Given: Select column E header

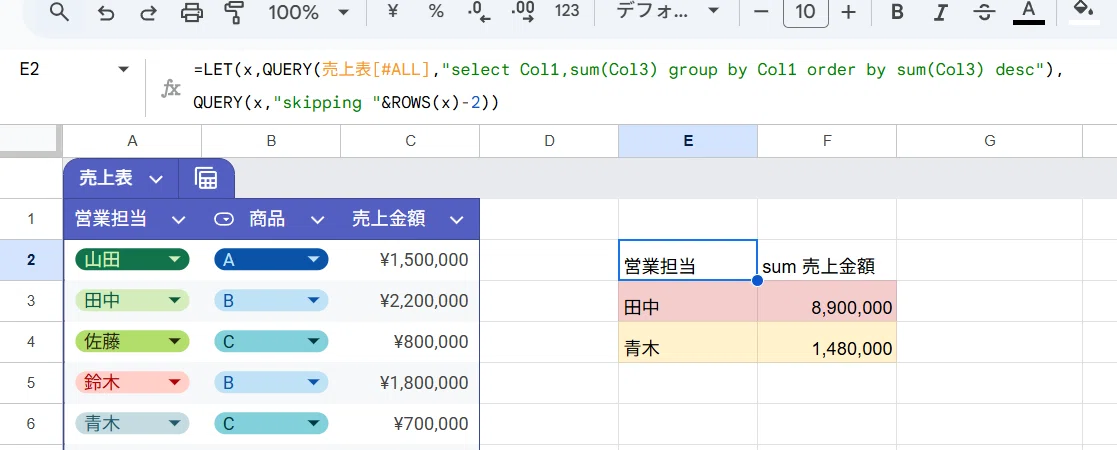Looking at the screenshot, I should pyautogui.click(x=688, y=141).
